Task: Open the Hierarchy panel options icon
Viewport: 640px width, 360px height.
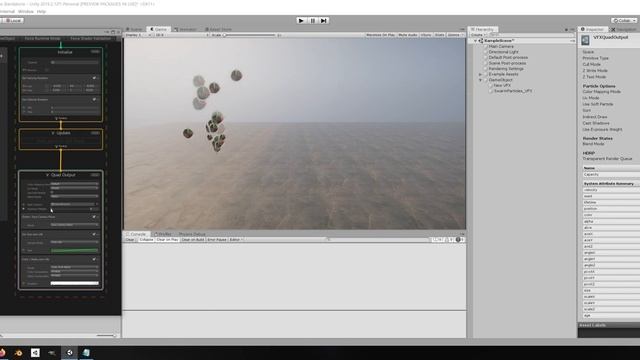Action: tap(572, 30)
